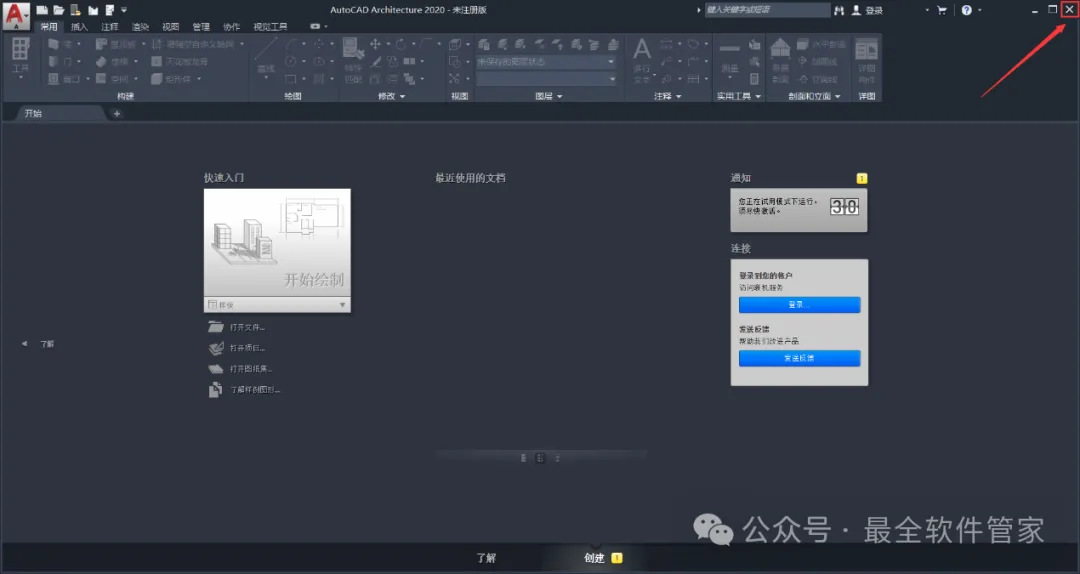Screen dimensions: 1080x574
Task: Click the Help question mark icon
Action: point(966,10)
